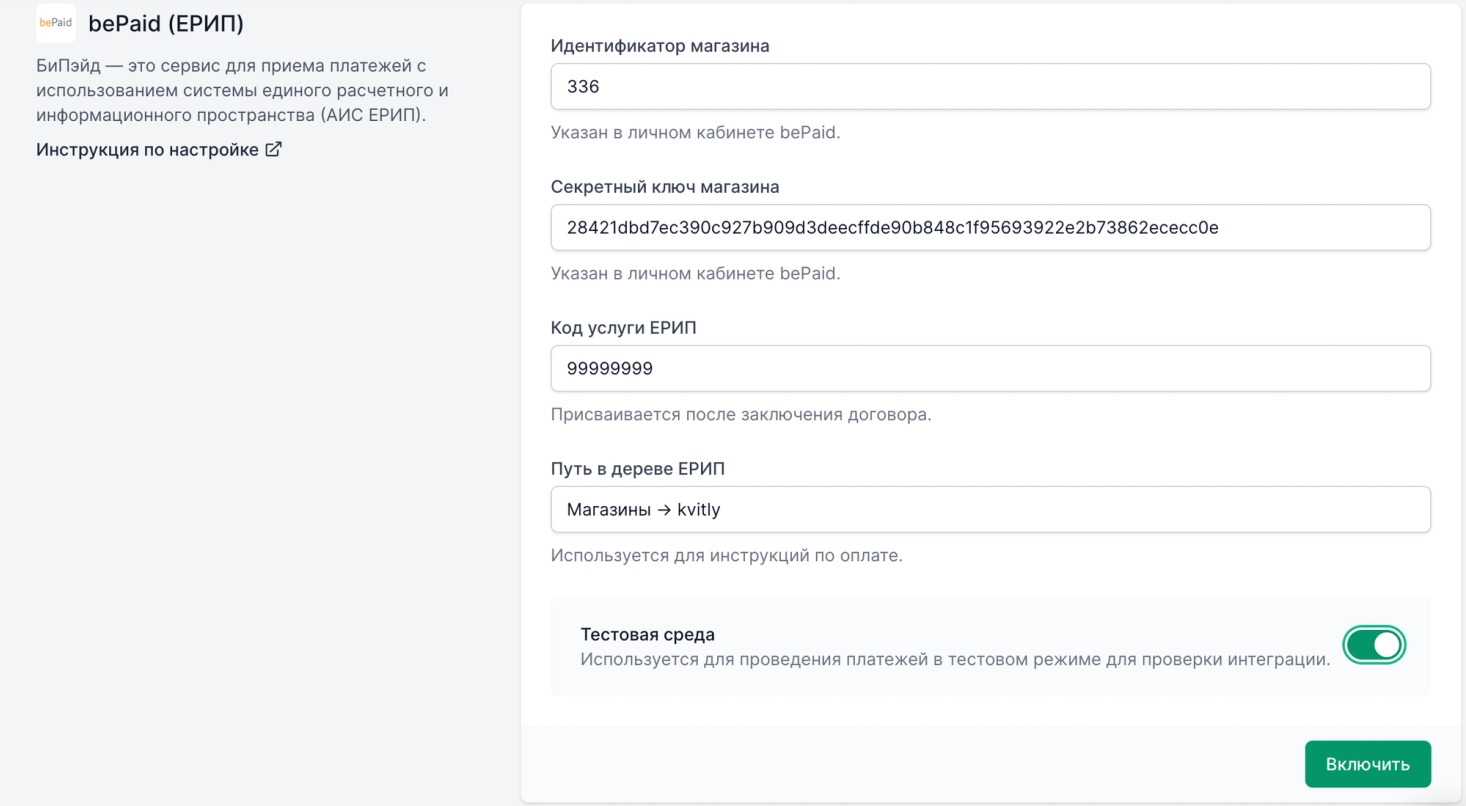Click the Используется для инструкций по оплате hint
Screen dimensions: 1466x806
point(726,555)
